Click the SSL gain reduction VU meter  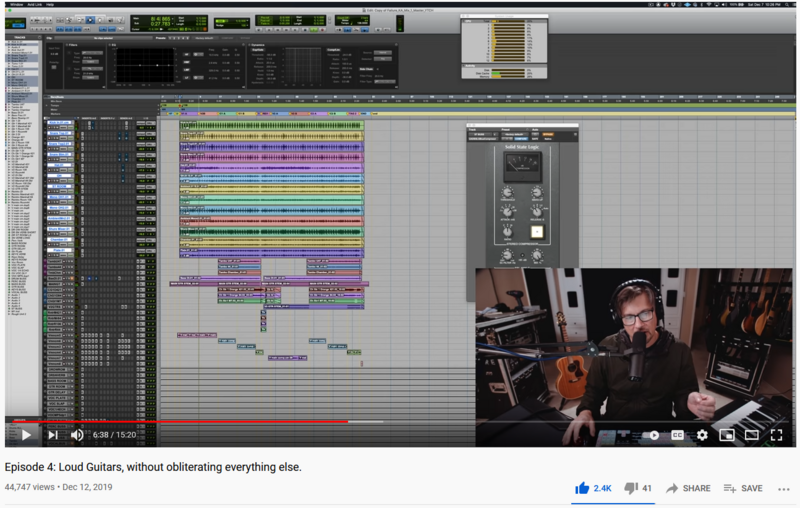coord(522,167)
